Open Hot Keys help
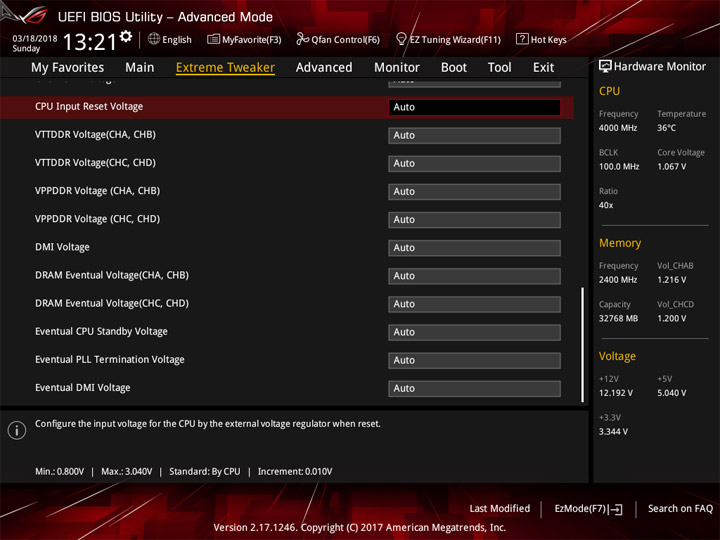720x540 pixels. click(x=541, y=39)
